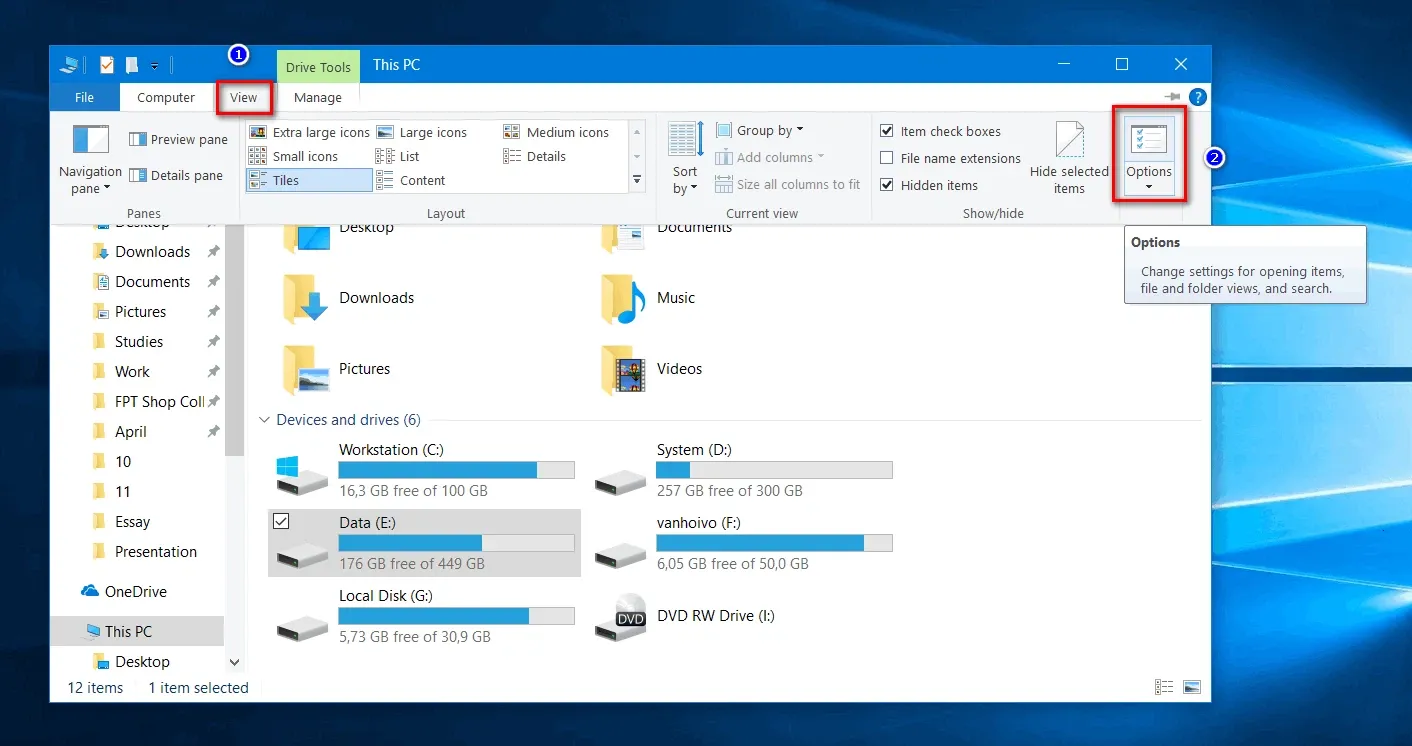The height and width of the screenshot is (746, 1412).
Task: Open the Manage tab
Action: (x=318, y=97)
